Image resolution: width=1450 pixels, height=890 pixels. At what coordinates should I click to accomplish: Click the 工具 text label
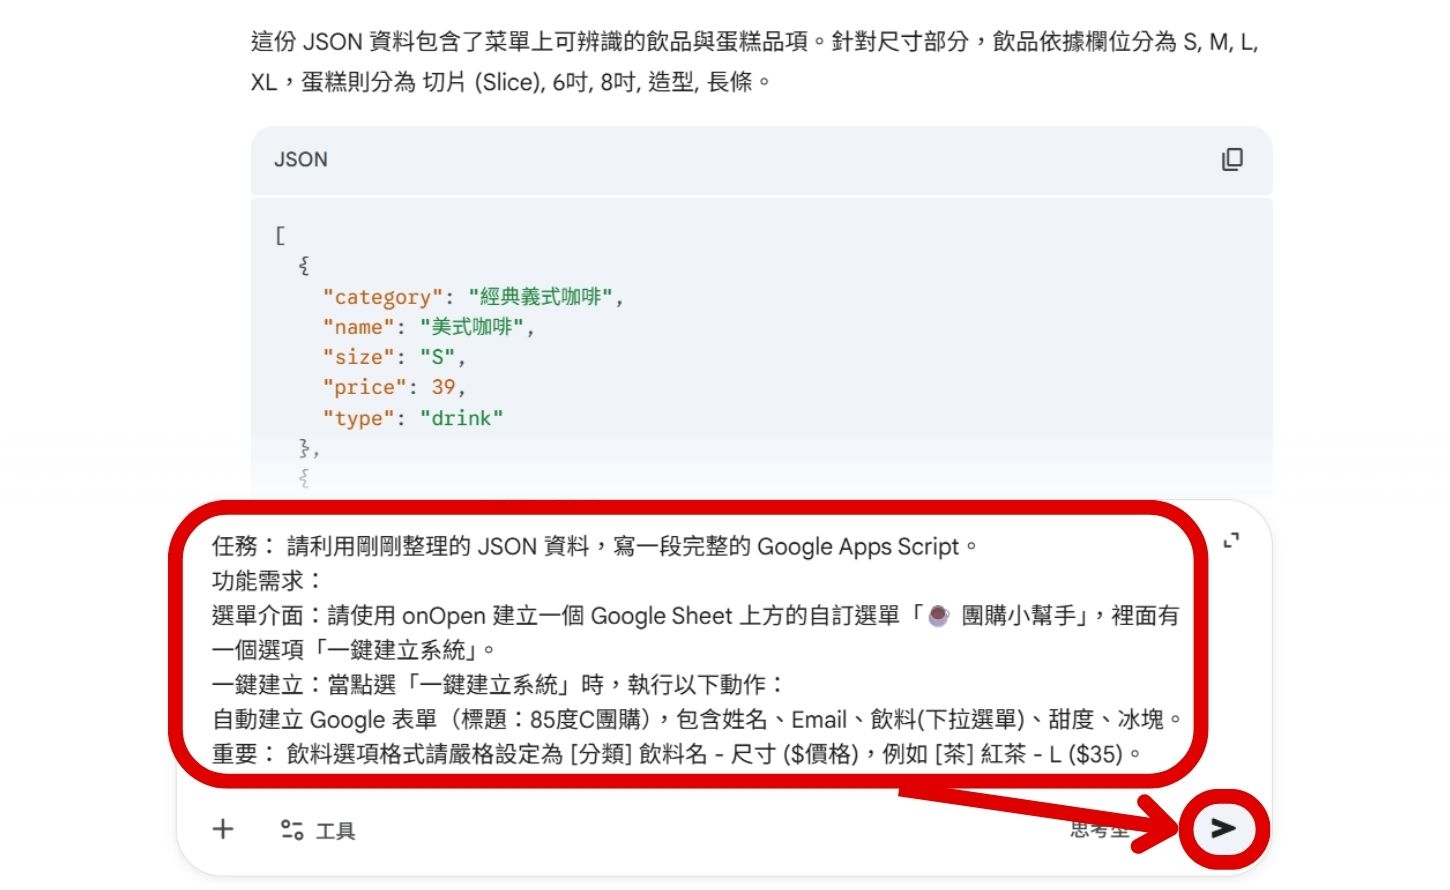tap(334, 830)
